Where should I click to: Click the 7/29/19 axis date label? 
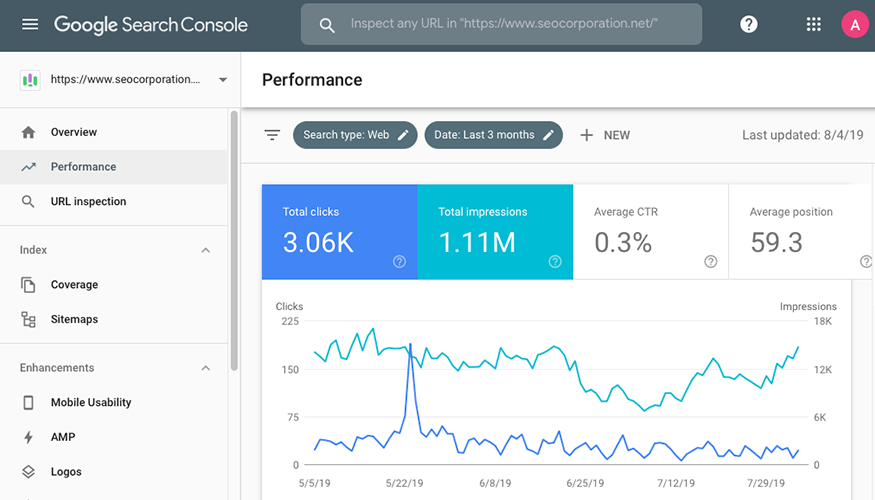tap(766, 483)
